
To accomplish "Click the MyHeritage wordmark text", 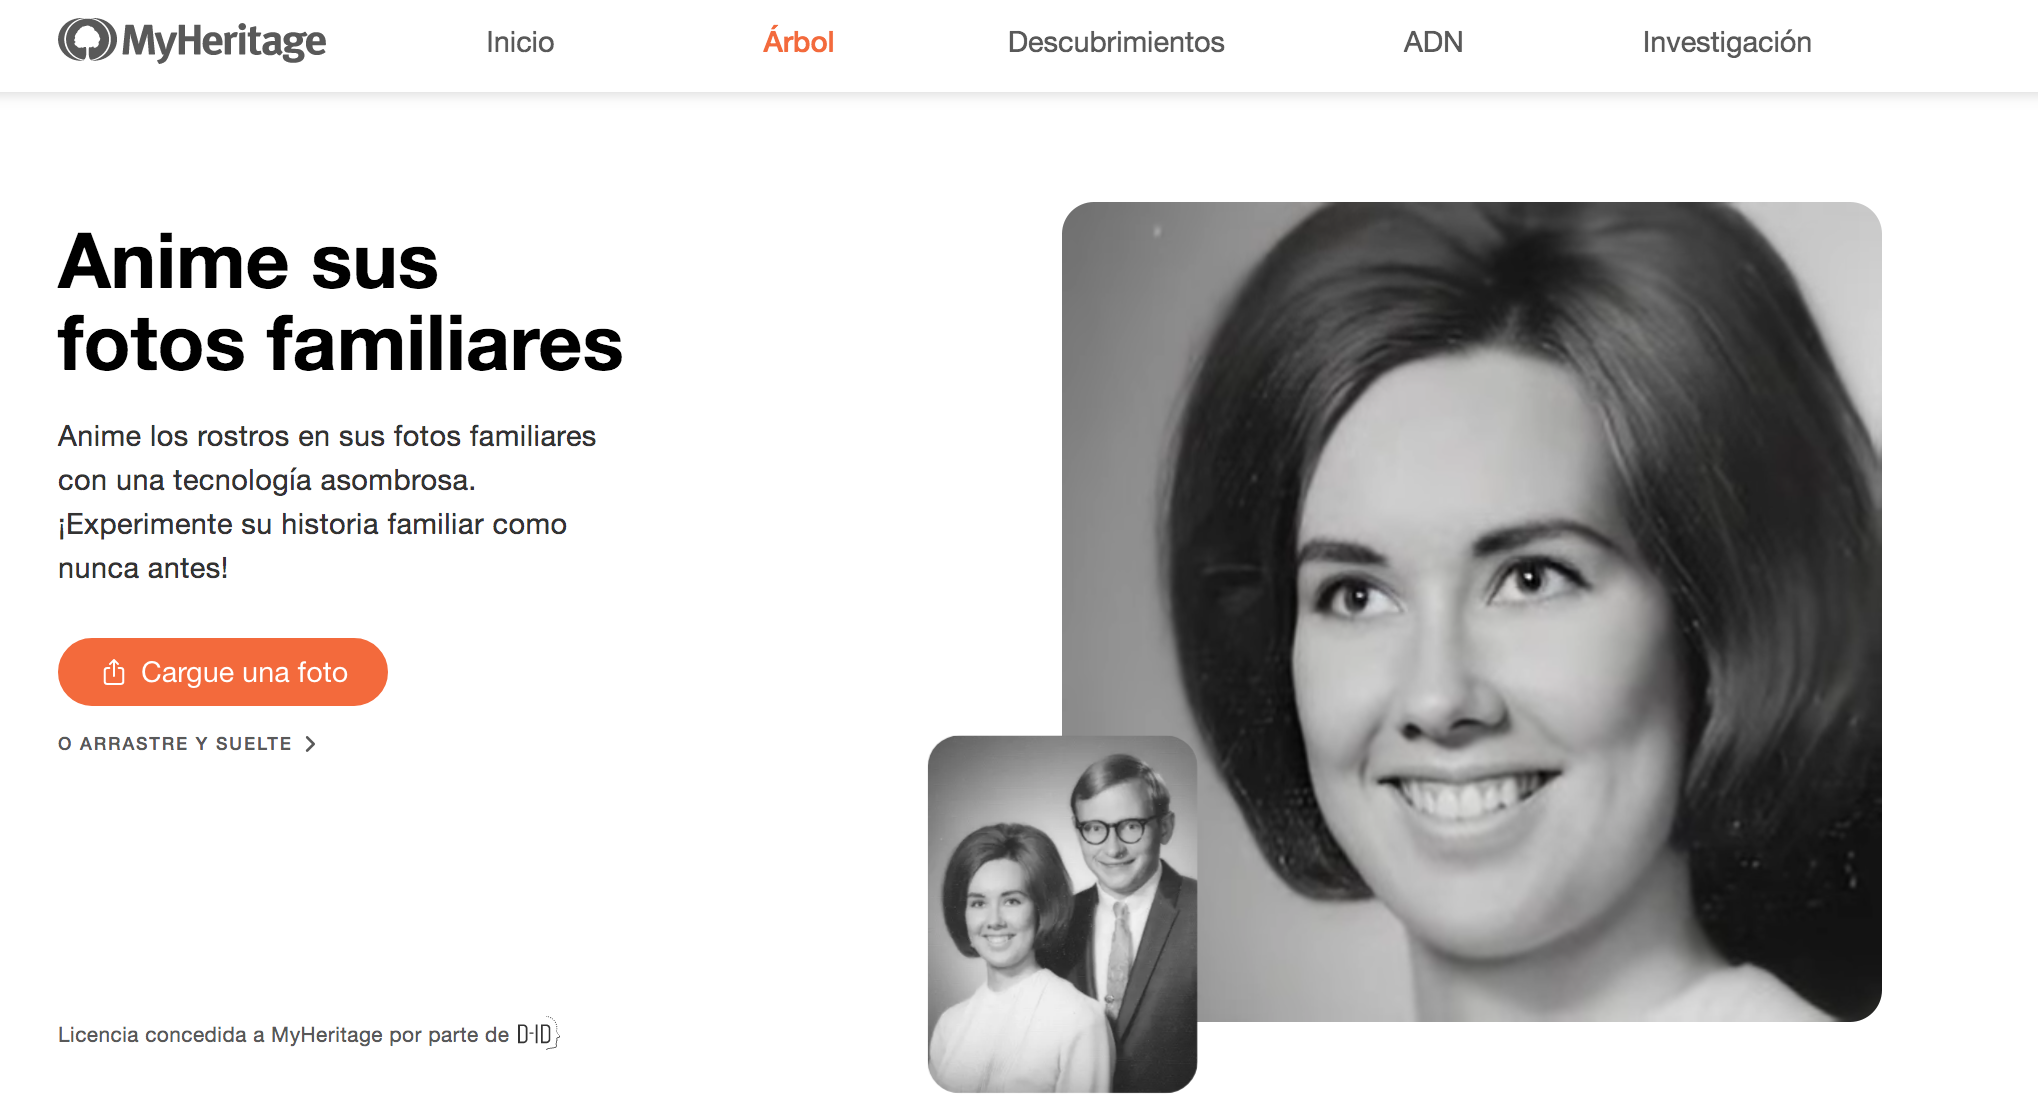I will (224, 42).
